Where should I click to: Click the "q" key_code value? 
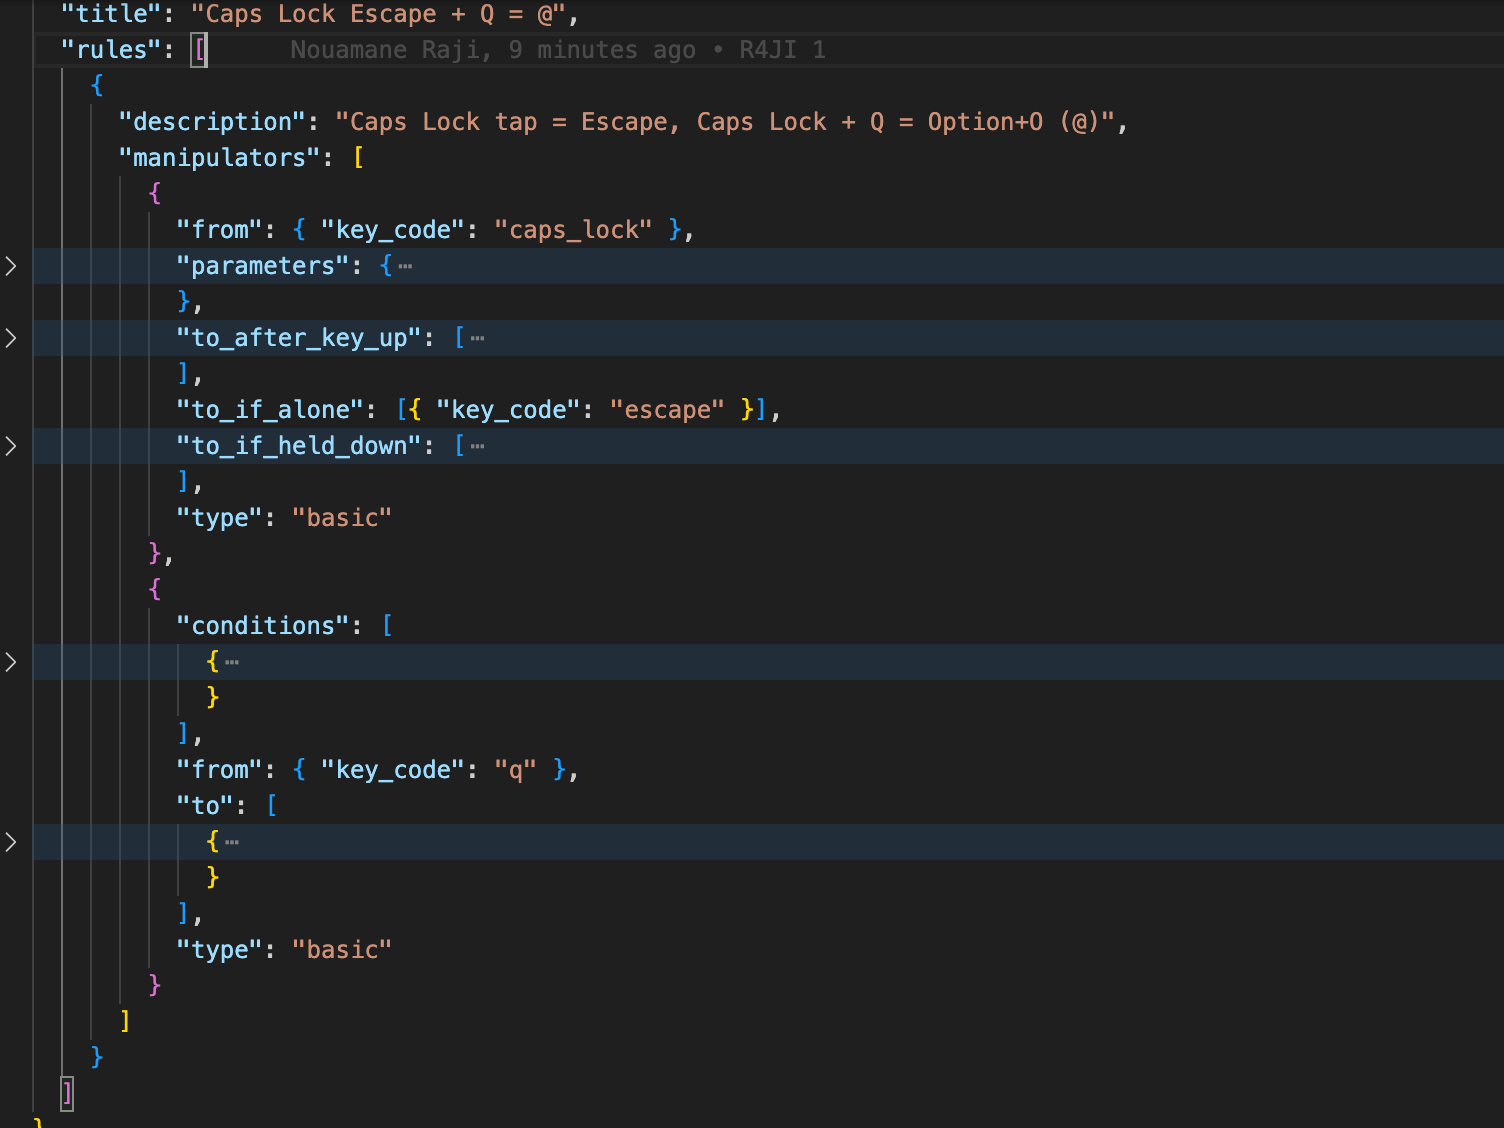coord(515,770)
